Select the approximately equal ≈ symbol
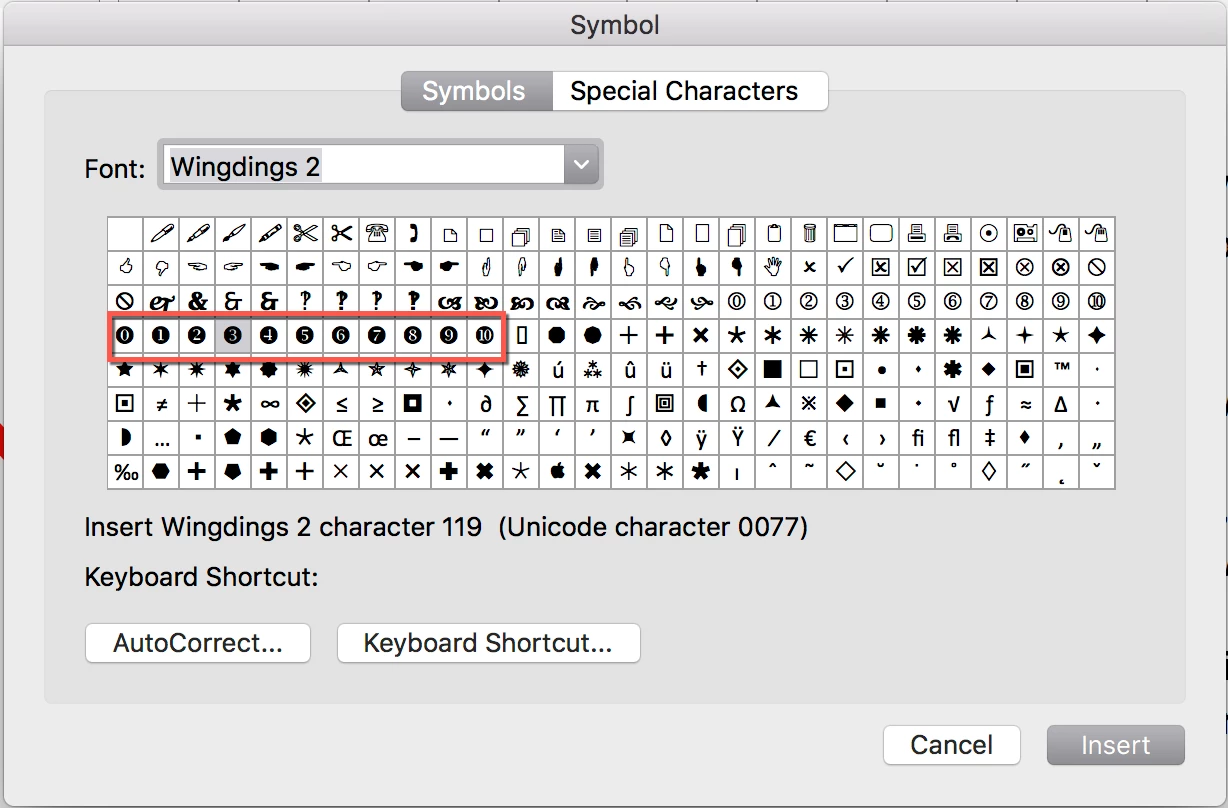Screen dimensions: 1228x808 1025,404
